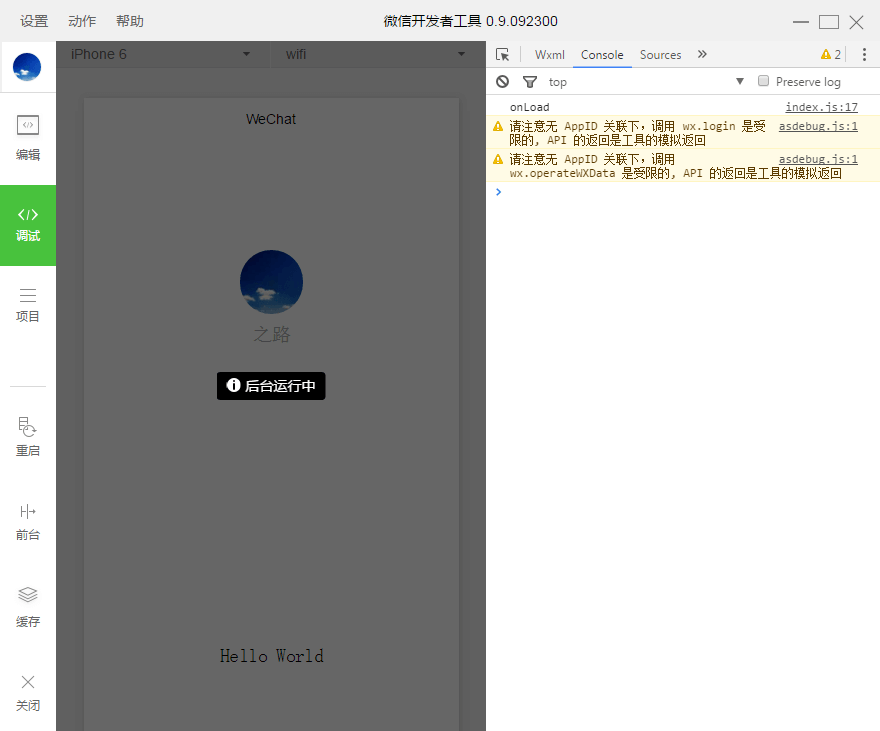
Task: Activate the element inspector icon
Action: click(x=502, y=54)
